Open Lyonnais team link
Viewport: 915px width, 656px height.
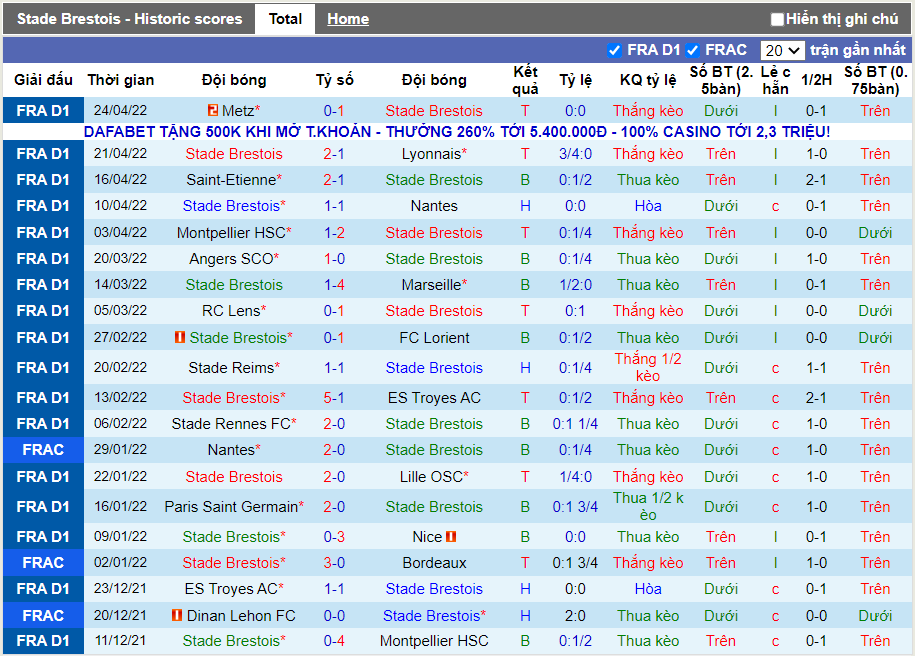point(432,154)
